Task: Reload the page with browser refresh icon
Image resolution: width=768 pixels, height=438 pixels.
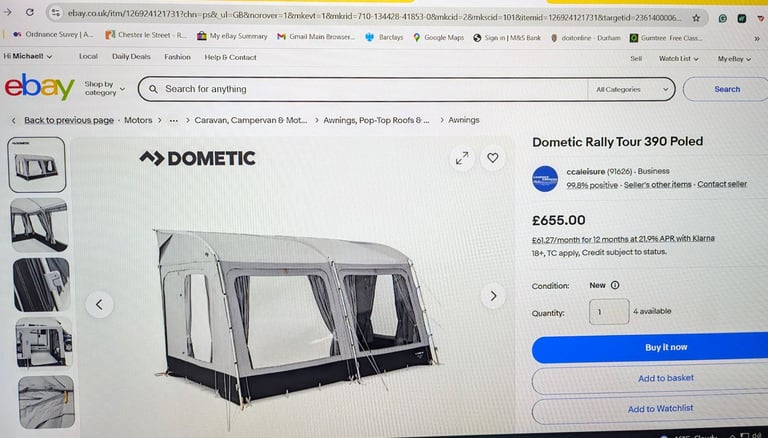Action: 30,12
